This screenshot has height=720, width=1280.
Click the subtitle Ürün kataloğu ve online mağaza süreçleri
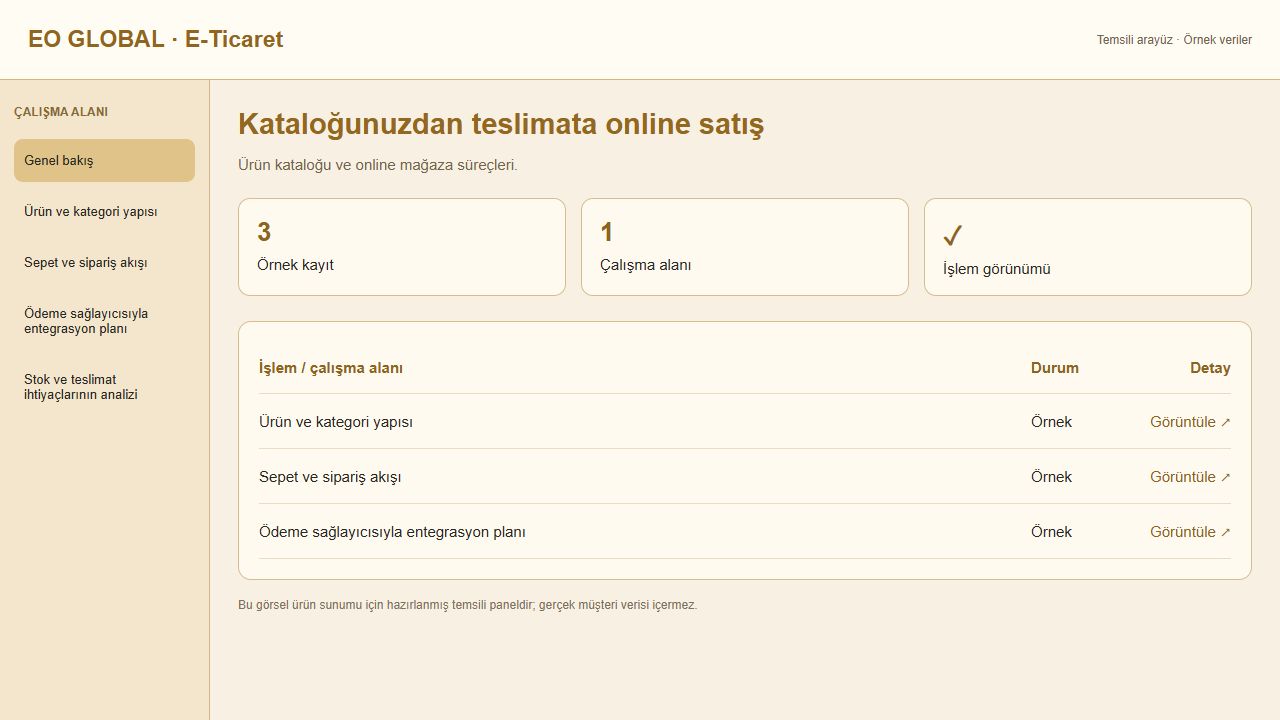378,165
